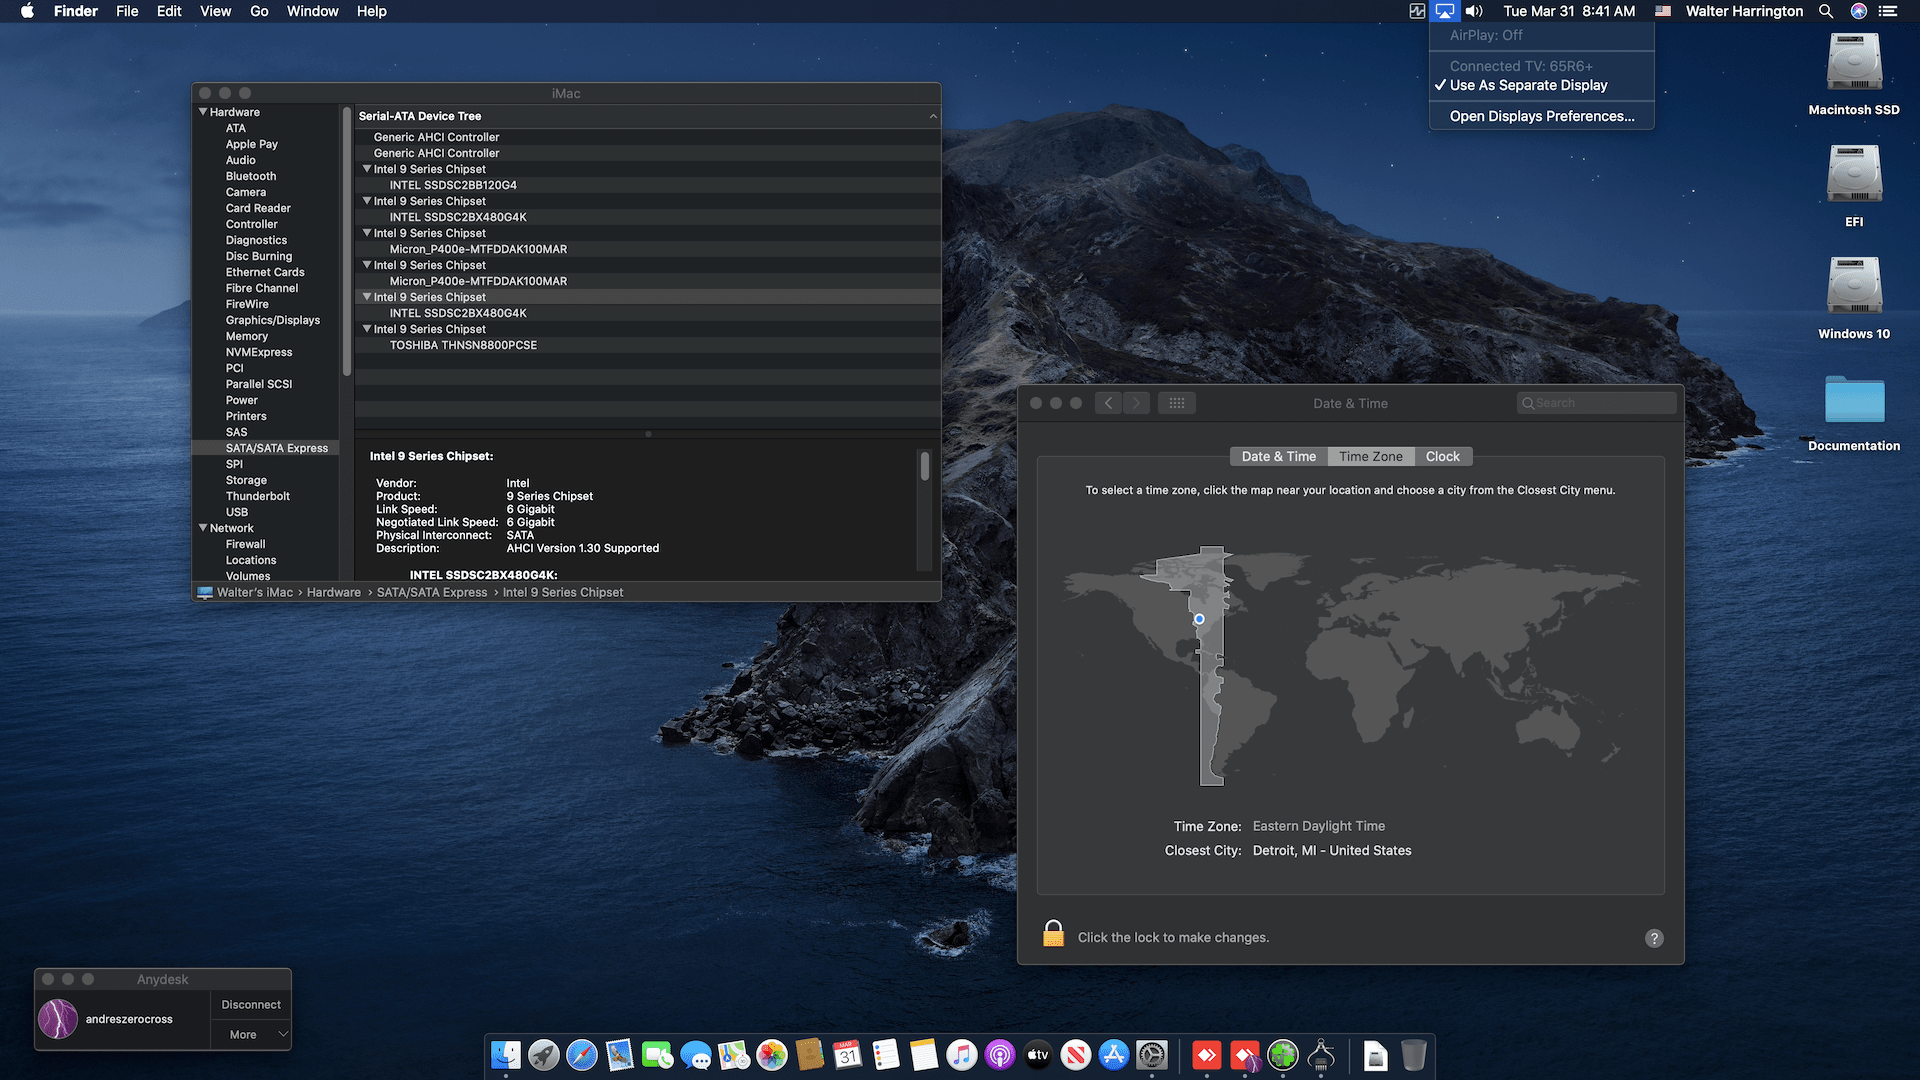The width and height of the screenshot is (1920, 1080).
Task: Launch Apple TV from the dock
Action: pos(1038,1055)
